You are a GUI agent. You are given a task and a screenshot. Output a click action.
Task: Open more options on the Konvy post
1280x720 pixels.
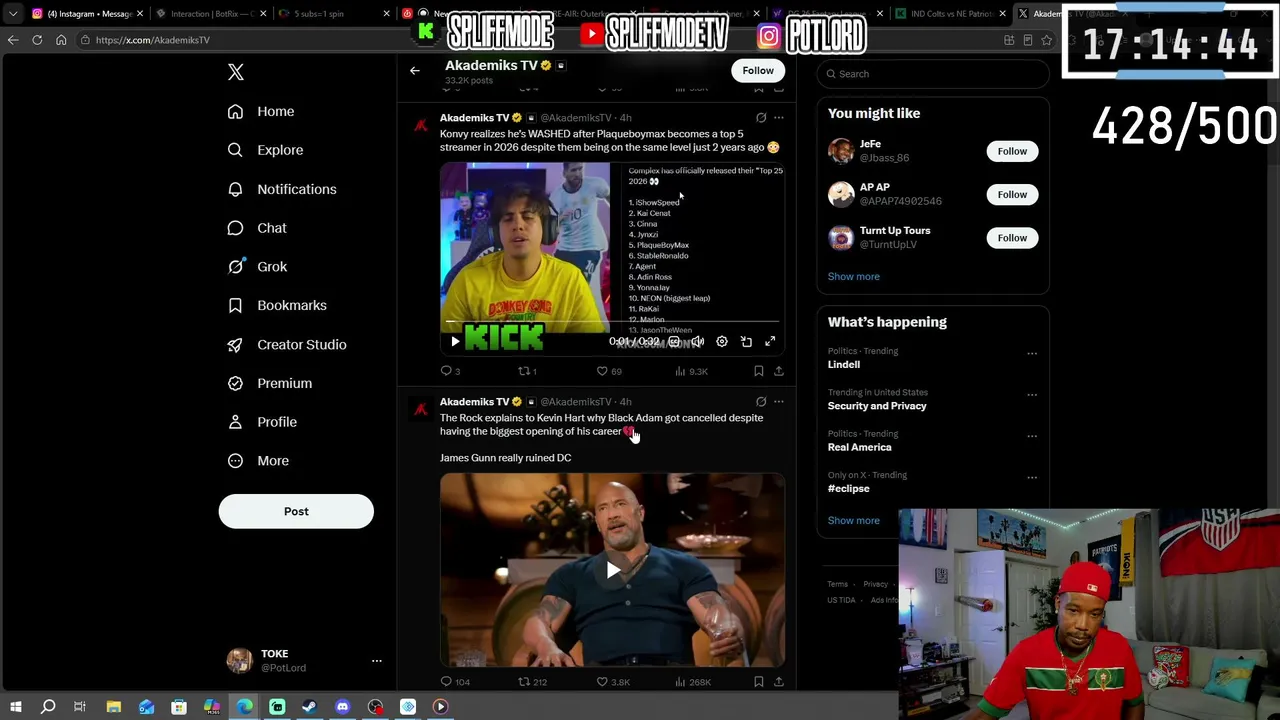779,118
